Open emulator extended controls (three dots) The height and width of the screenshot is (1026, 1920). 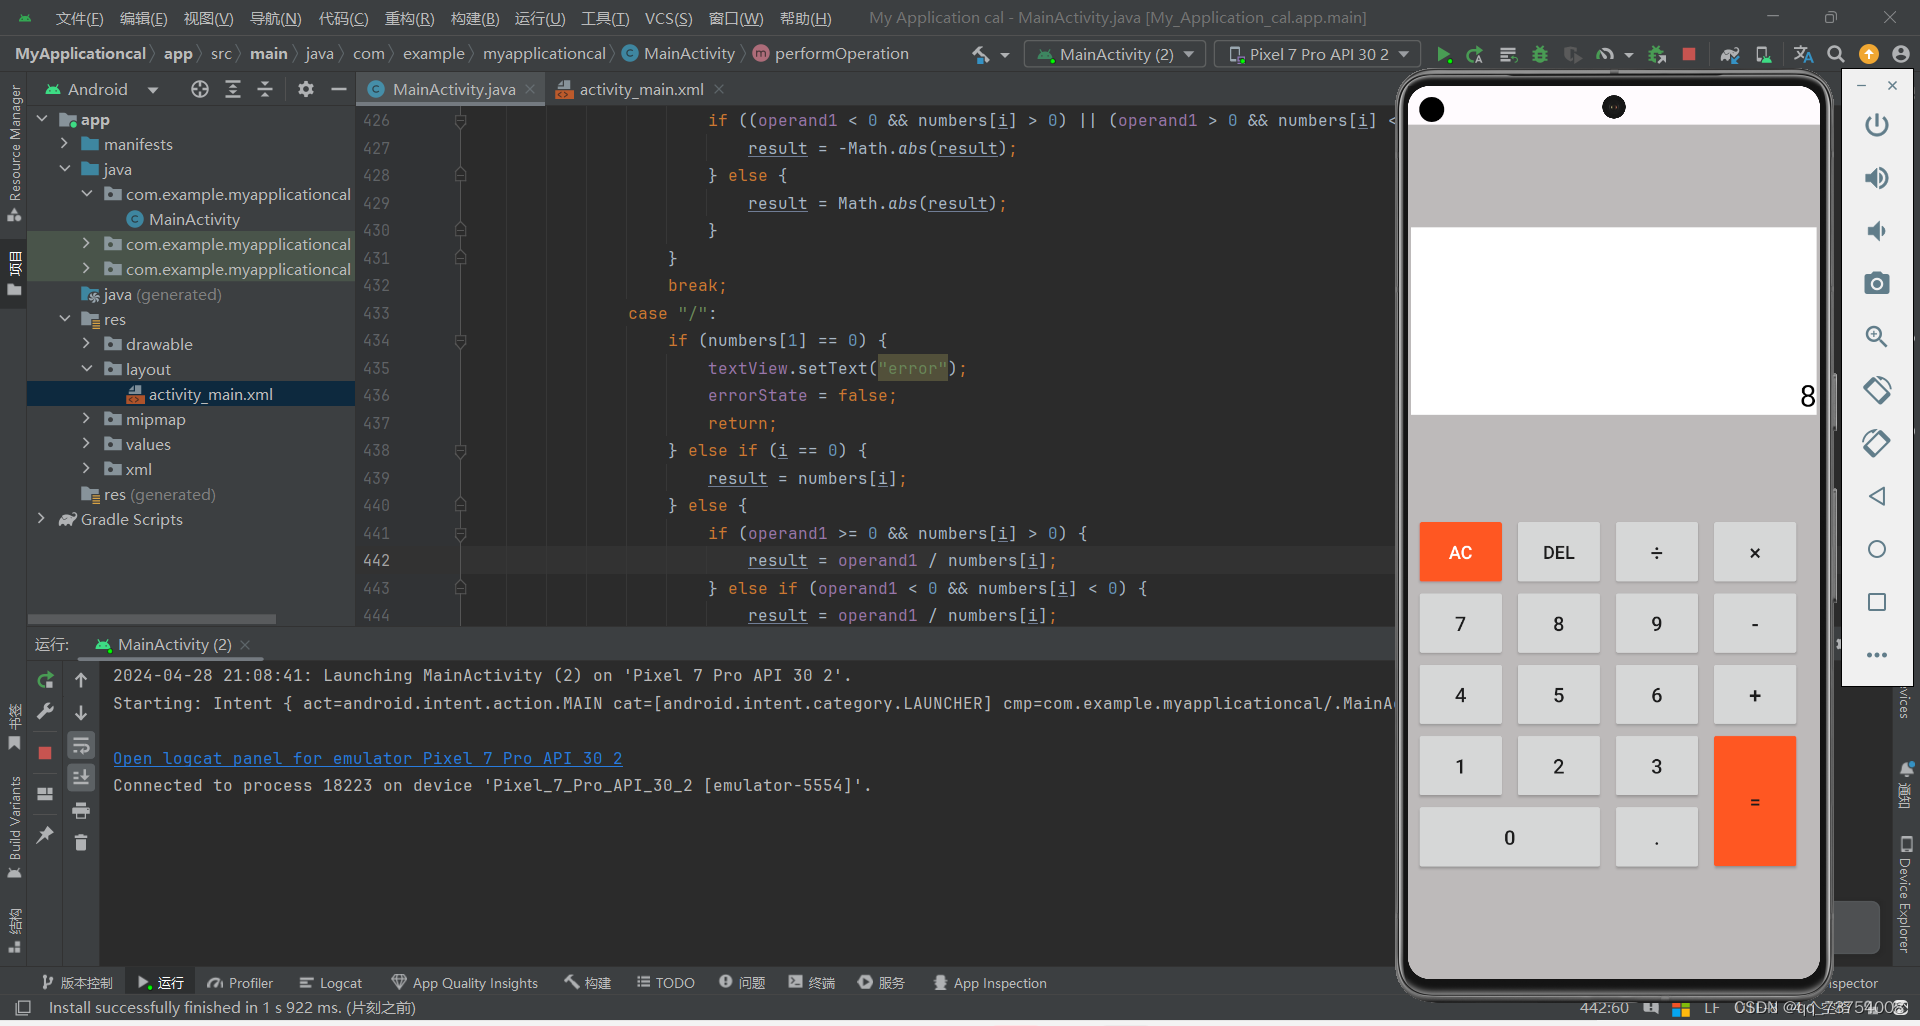click(x=1877, y=655)
